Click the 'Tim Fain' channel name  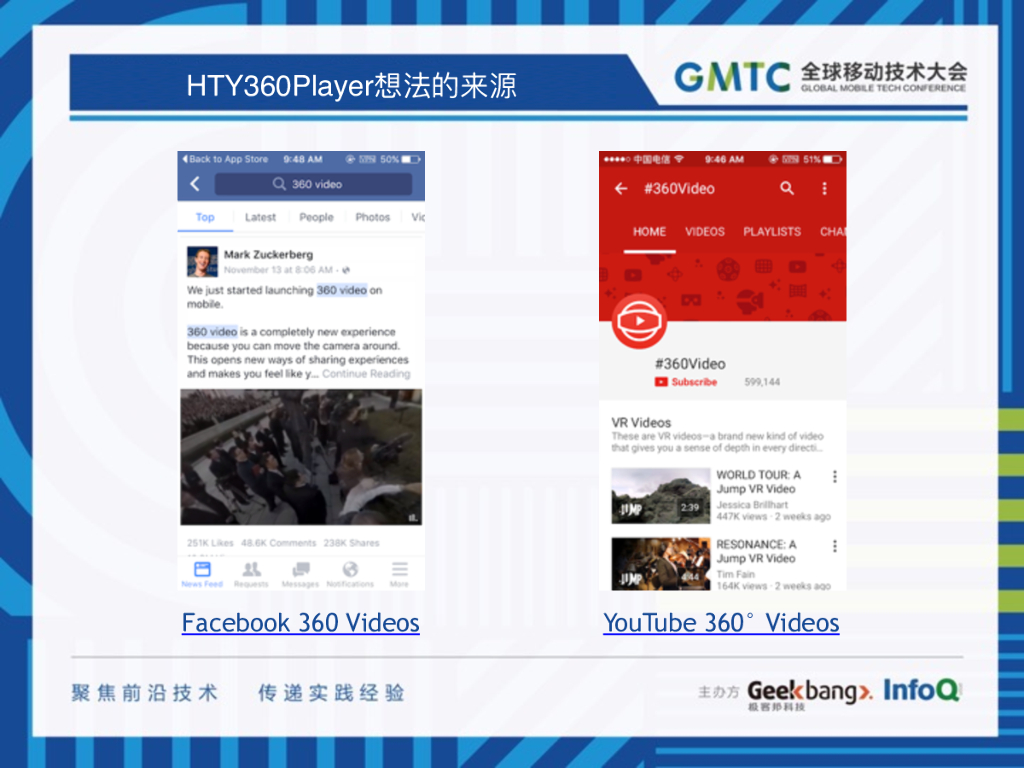point(735,574)
